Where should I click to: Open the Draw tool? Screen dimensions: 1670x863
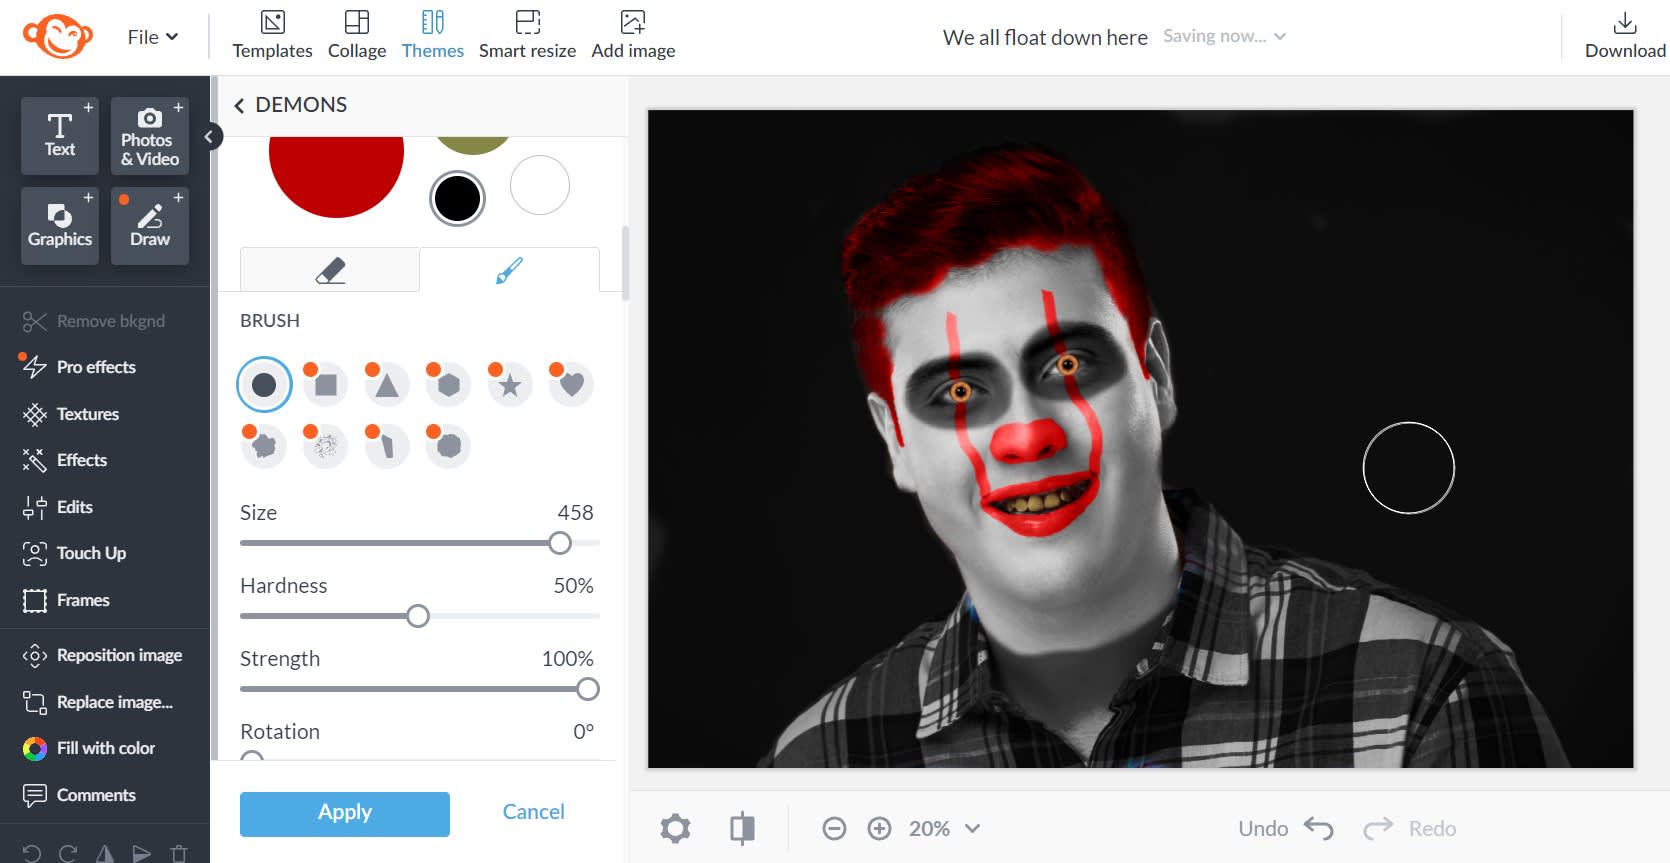tap(150, 226)
